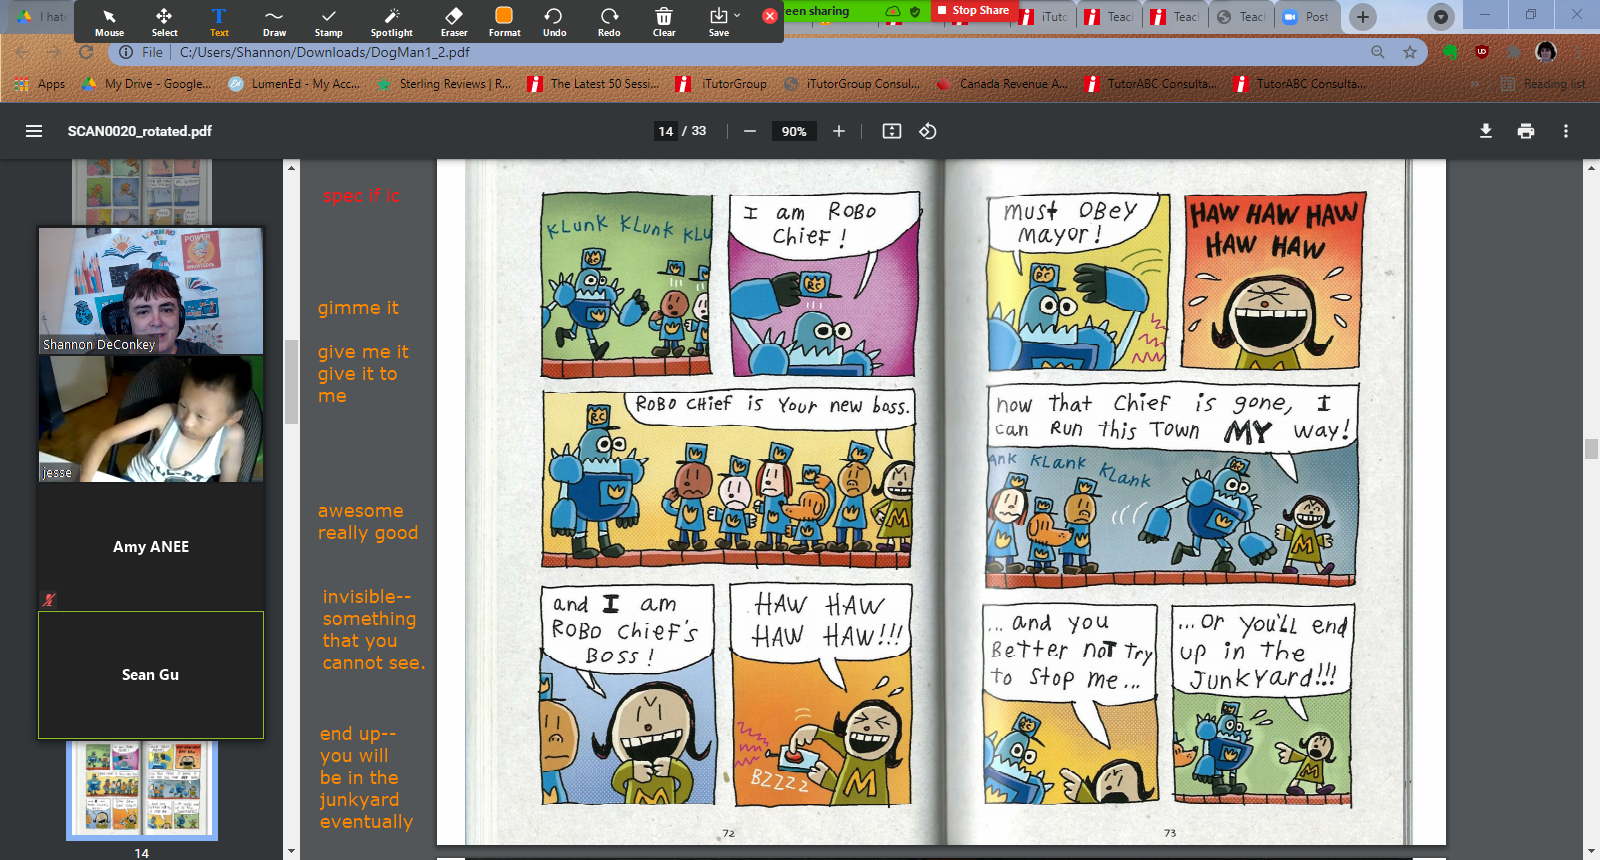Open the Stamp annotation tool
Viewport: 1600px width, 860px height.
coord(329,21)
